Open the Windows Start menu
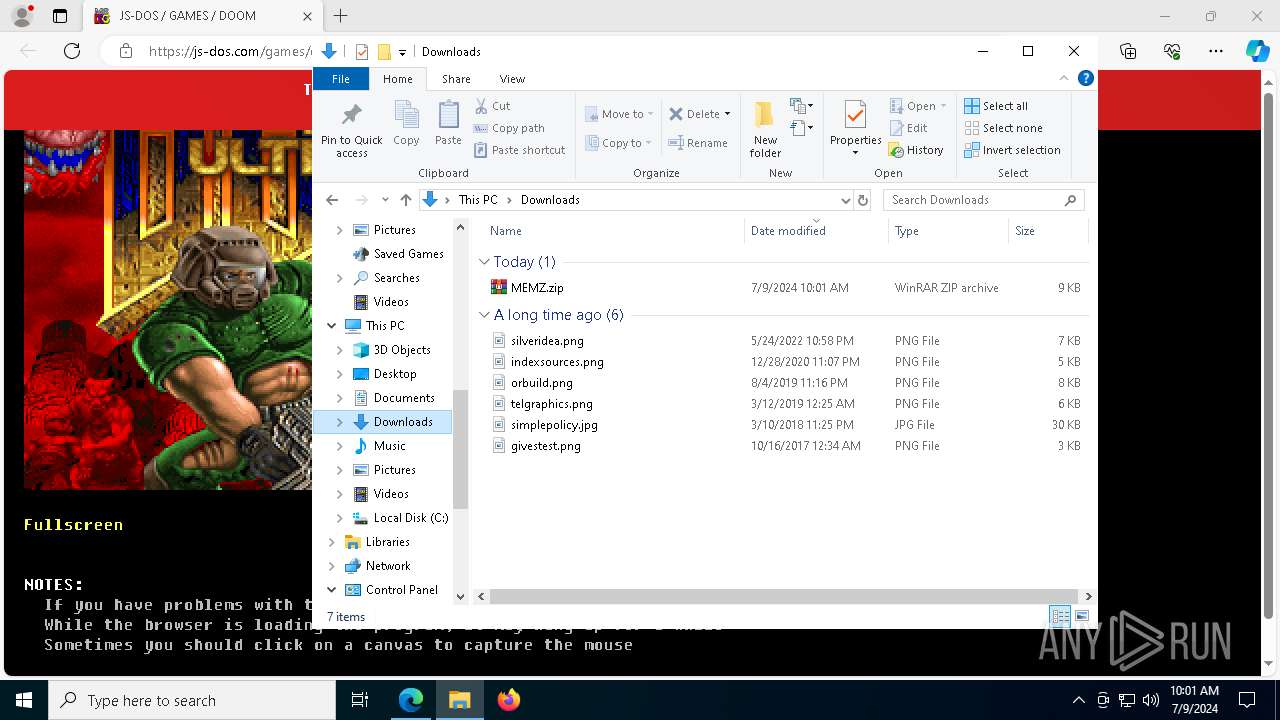1280x720 pixels. (23, 700)
